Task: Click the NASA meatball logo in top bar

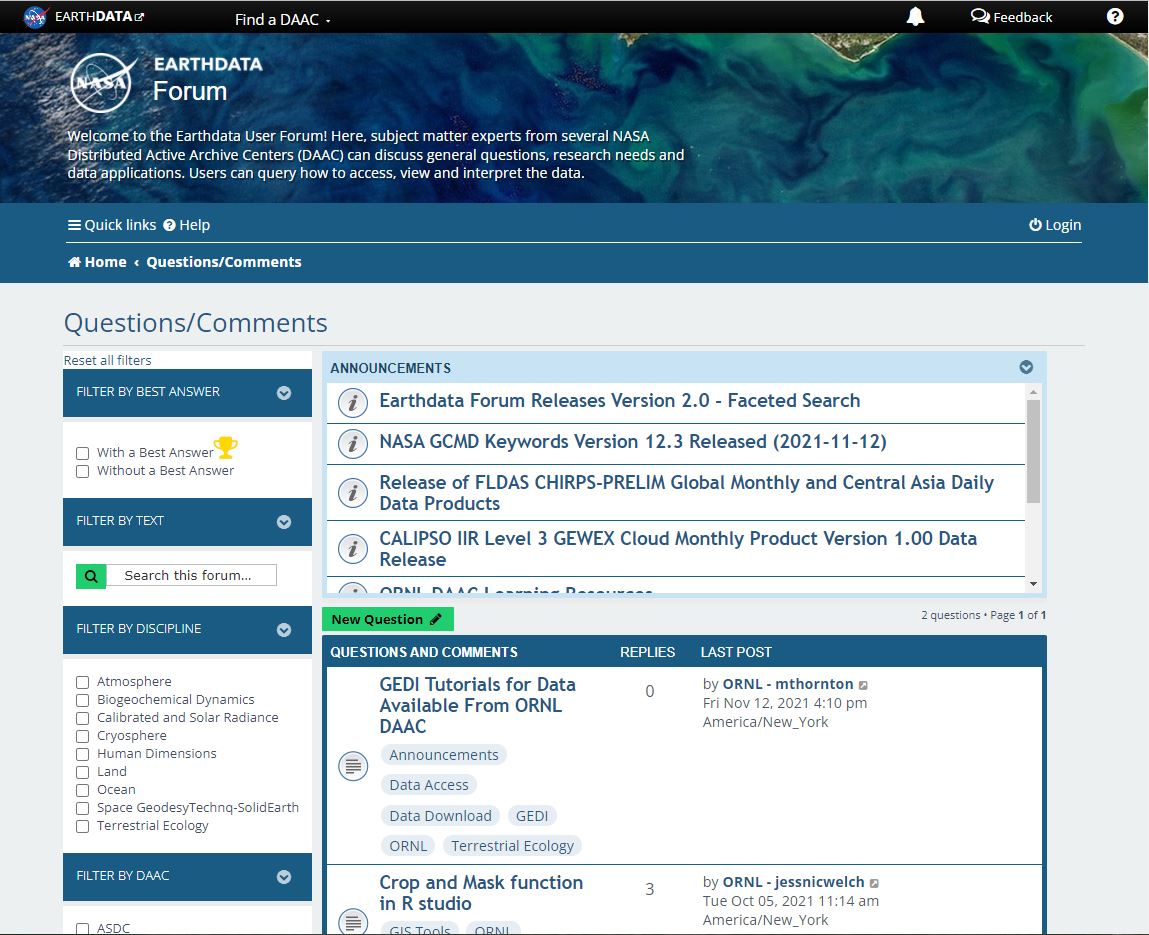Action: point(34,16)
